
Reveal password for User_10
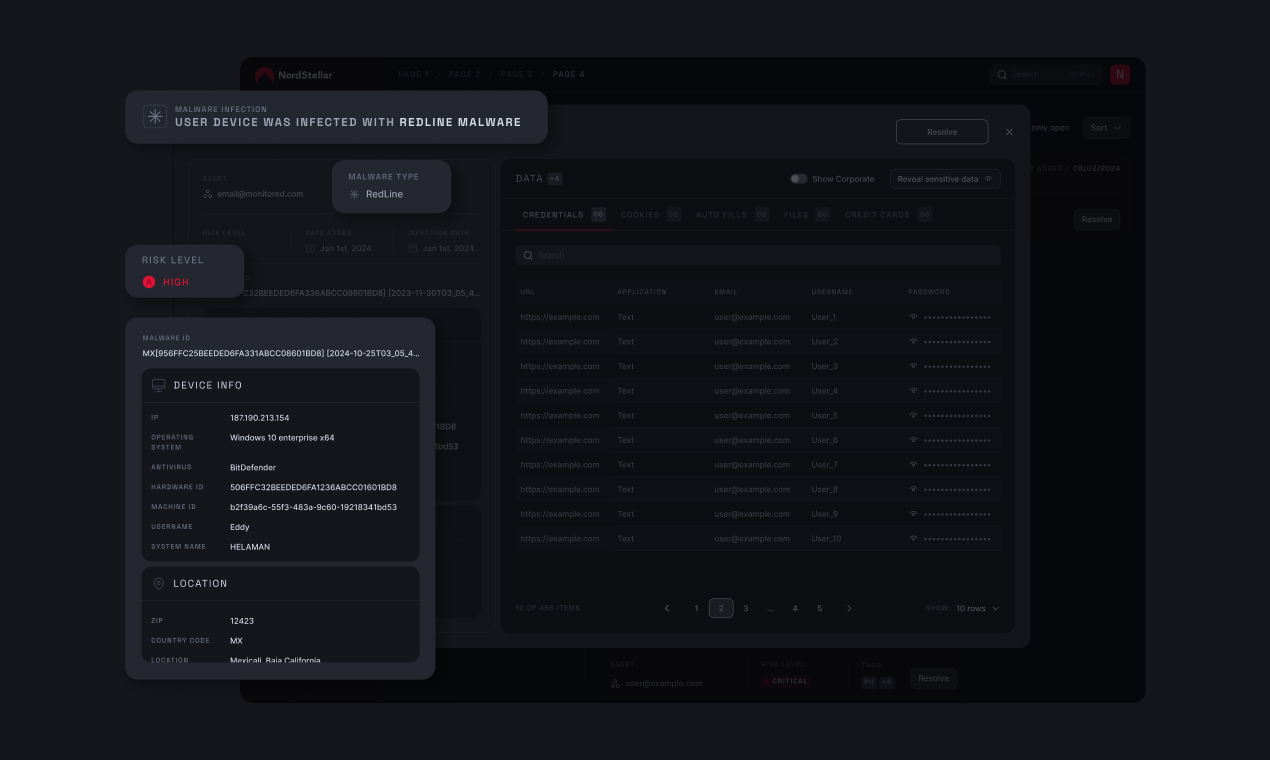(913, 538)
